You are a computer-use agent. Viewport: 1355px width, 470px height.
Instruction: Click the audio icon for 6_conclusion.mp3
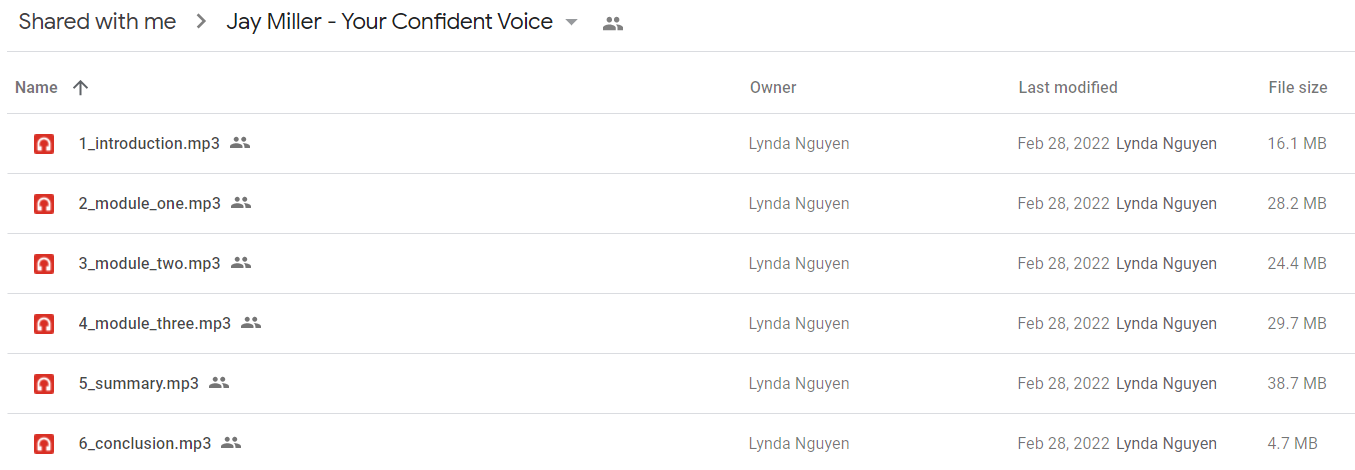(43, 444)
